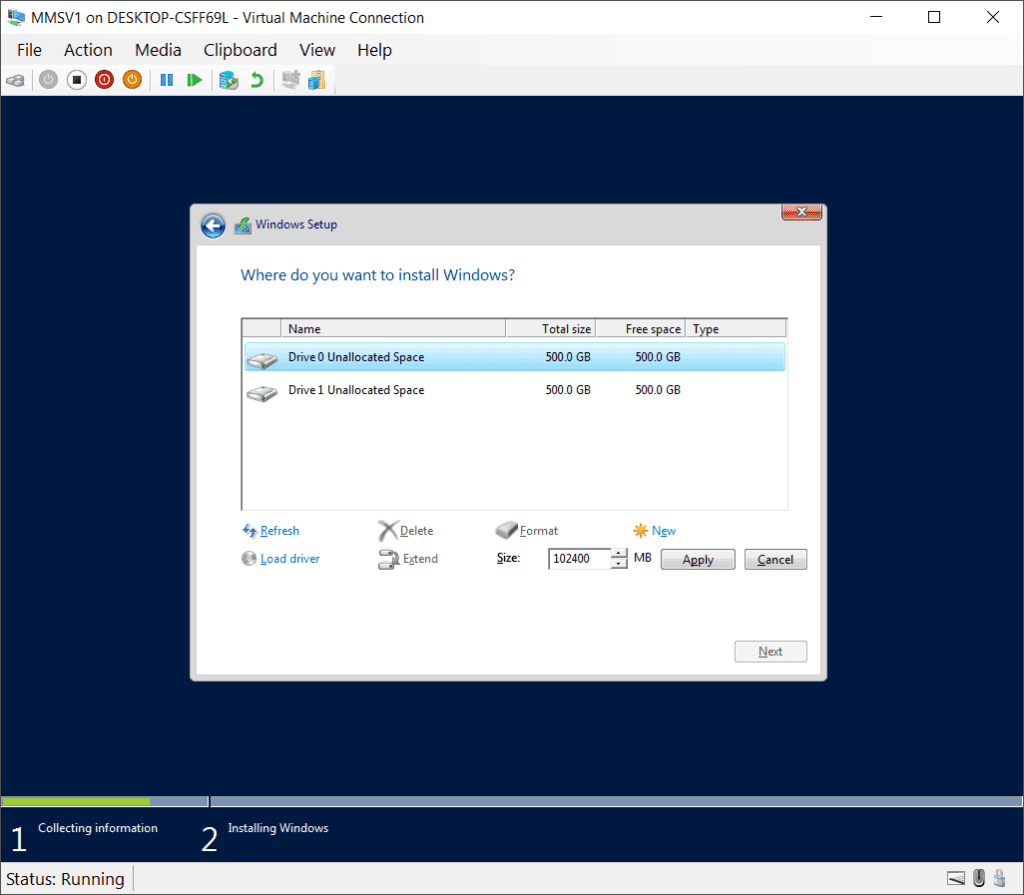The width and height of the screenshot is (1024, 895).
Task: Click the Format drive icon
Action: [506, 530]
